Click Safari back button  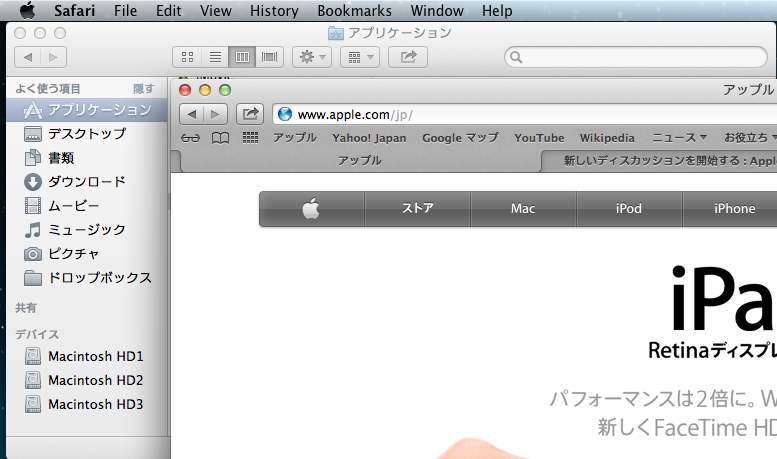(x=191, y=115)
